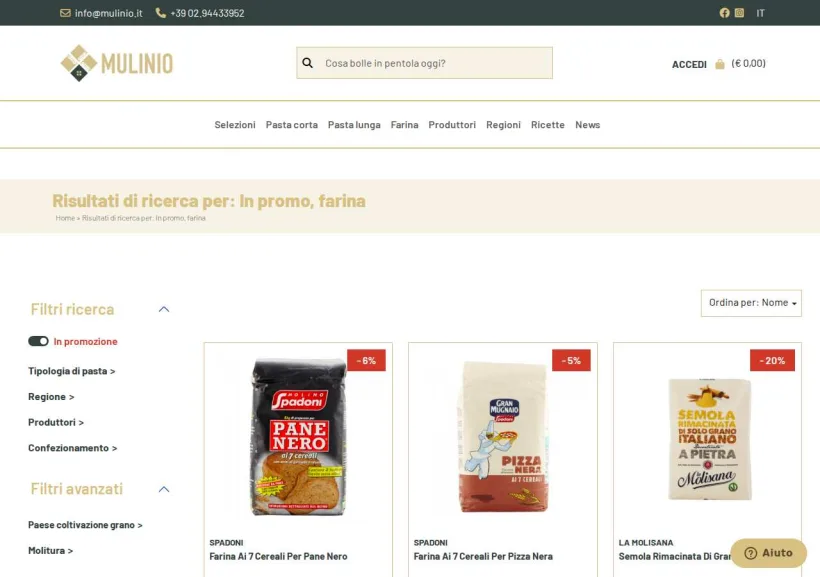The width and height of the screenshot is (820, 577).
Task: Click the phone handset icon
Action: coord(161,13)
